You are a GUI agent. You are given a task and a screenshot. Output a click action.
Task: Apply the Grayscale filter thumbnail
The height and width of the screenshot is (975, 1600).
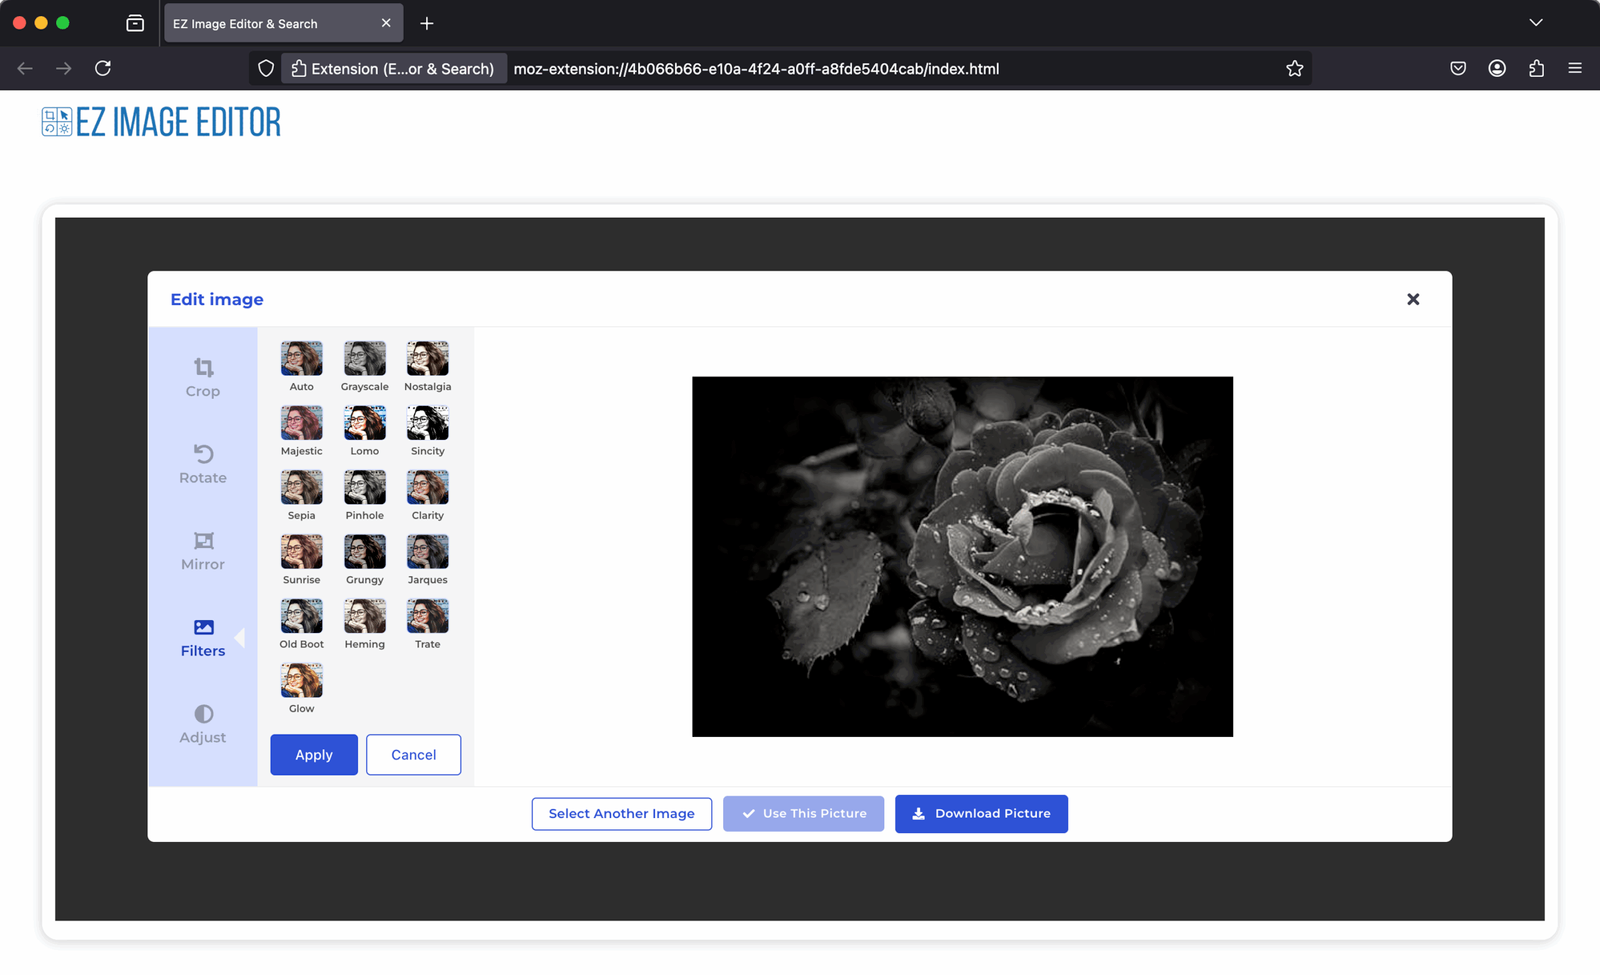pos(364,359)
